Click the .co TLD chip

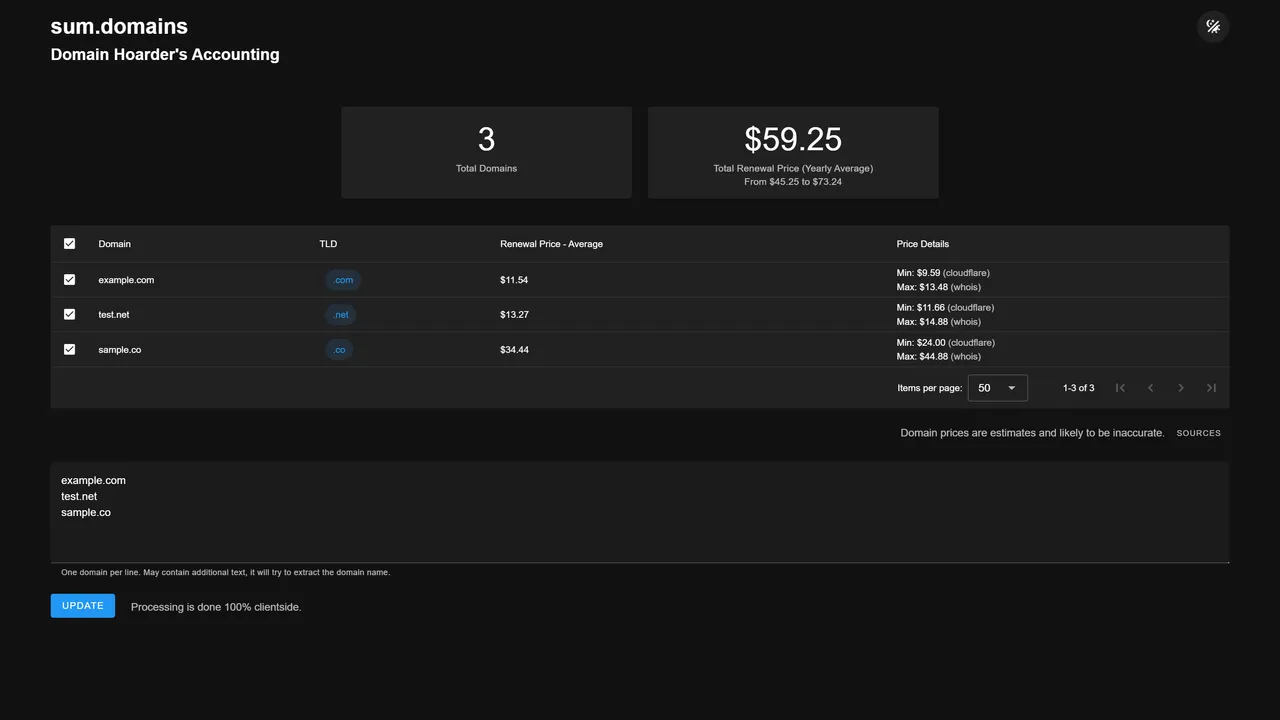click(x=339, y=350)
